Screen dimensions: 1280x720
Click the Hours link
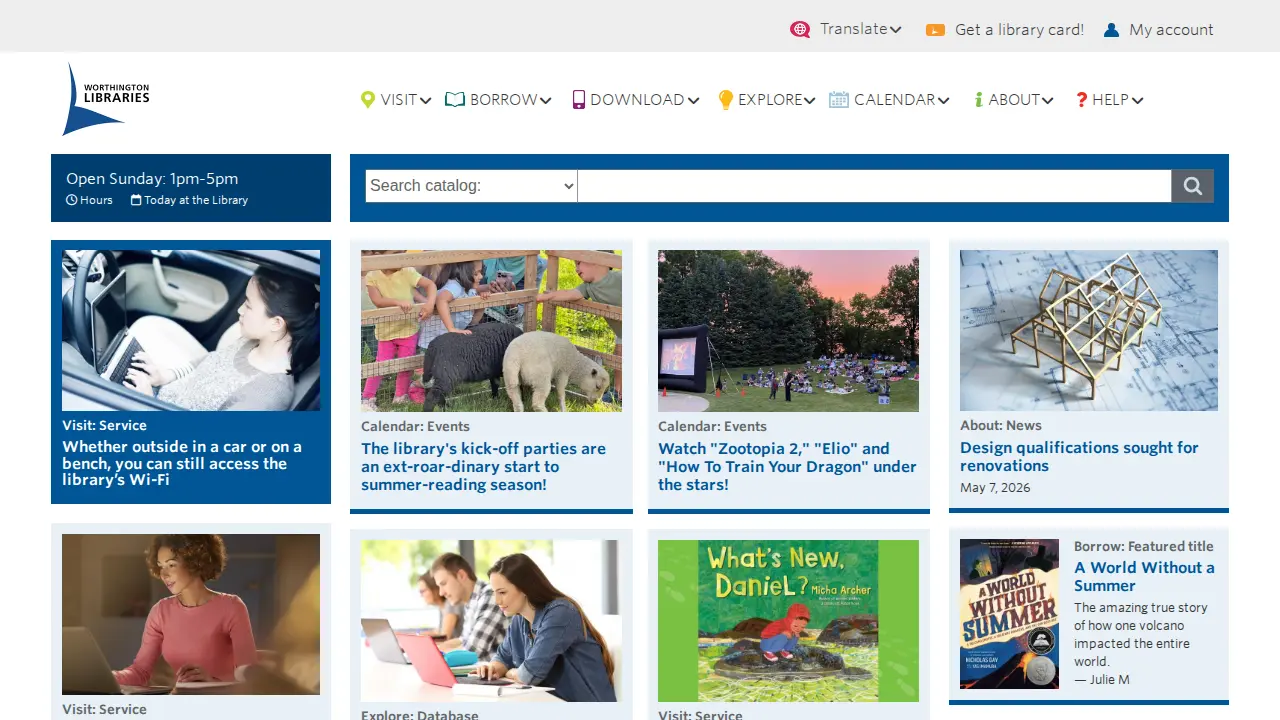click(x=96, y=200)
